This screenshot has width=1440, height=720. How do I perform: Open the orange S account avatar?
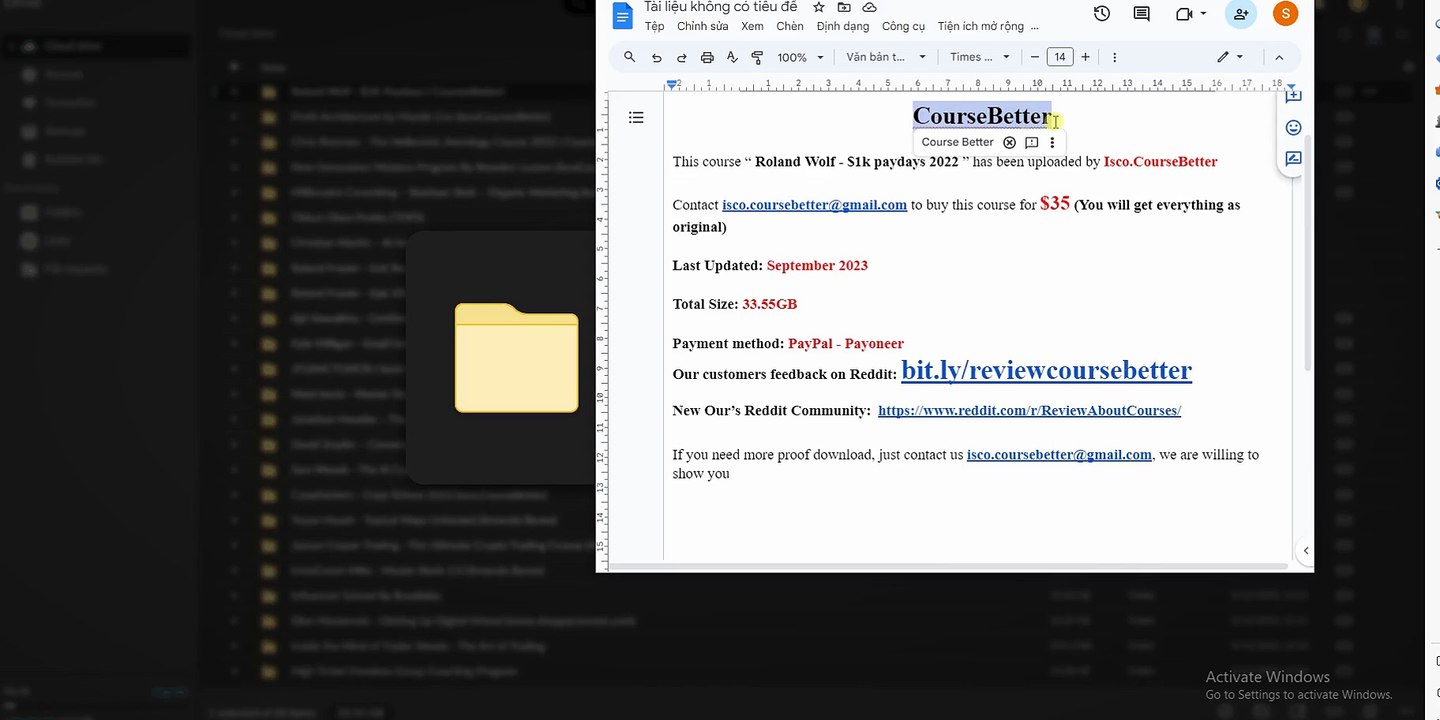tap(1286, 13)
